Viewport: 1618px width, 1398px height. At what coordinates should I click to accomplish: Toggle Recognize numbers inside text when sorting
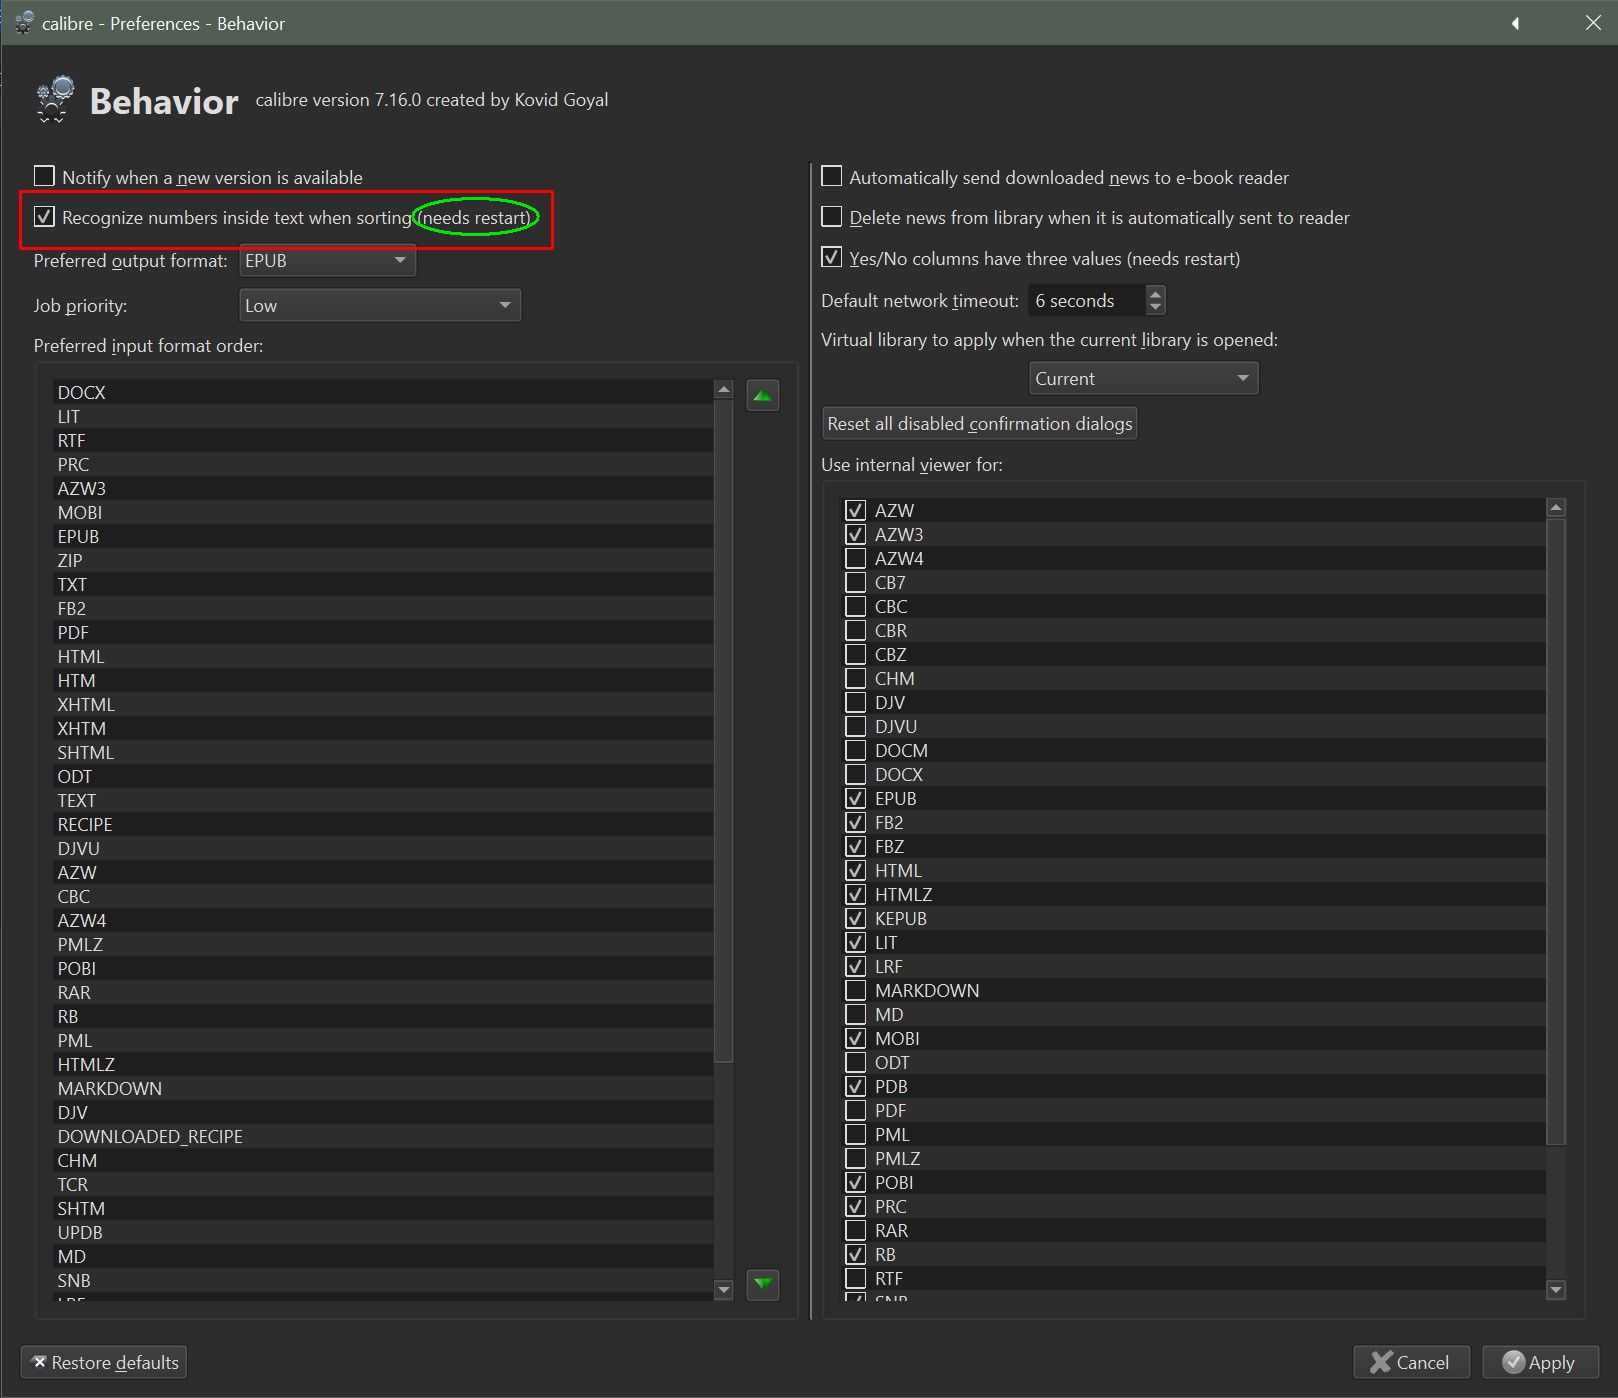pyautogui.click(x=44, y=217)
